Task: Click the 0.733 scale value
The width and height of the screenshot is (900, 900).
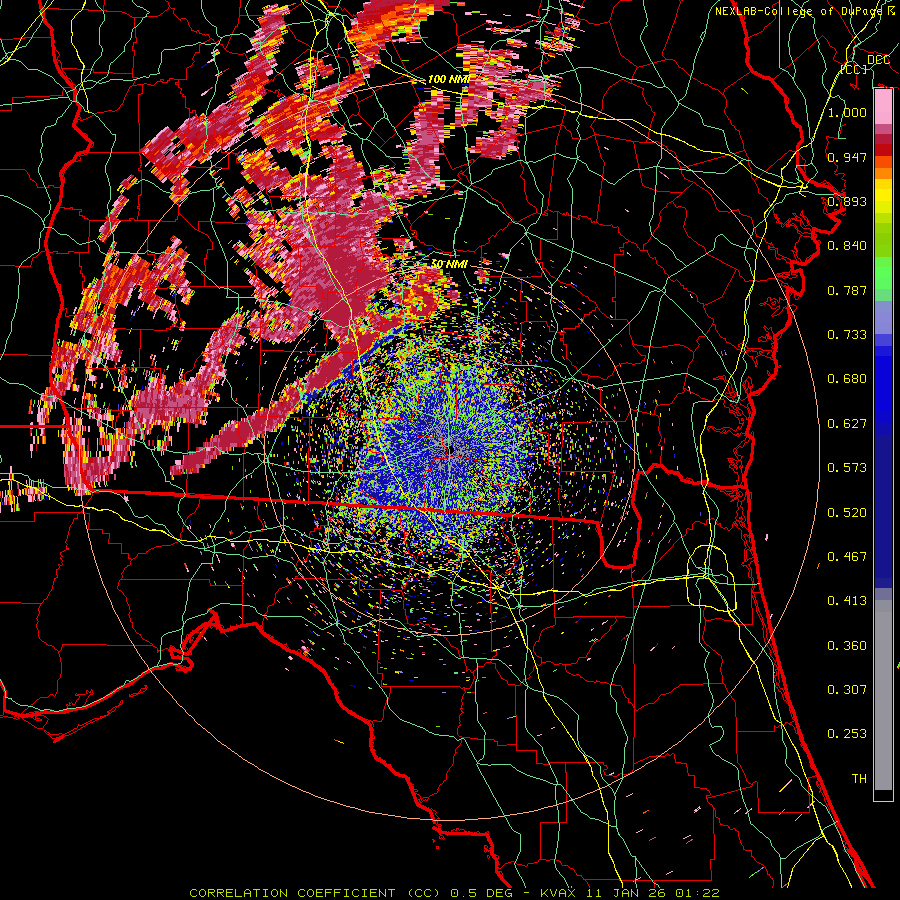Action: click(847, 335)
